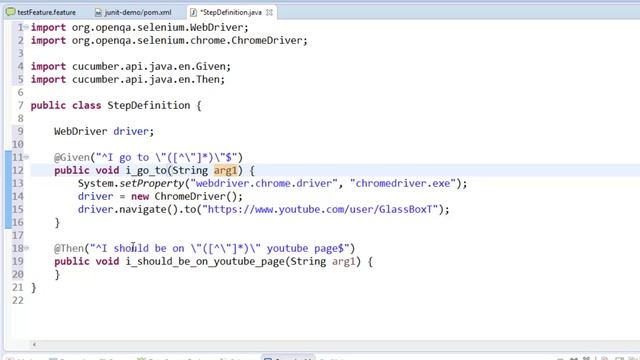
Task: Click the i_should_be_on_youtube_page method name
Action: 204,261
